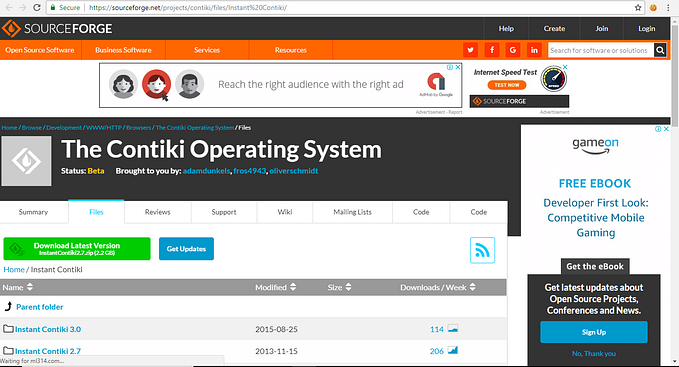The image size is (679, 367).
Task: Open the Wiki tab
Action: [285, 212]
